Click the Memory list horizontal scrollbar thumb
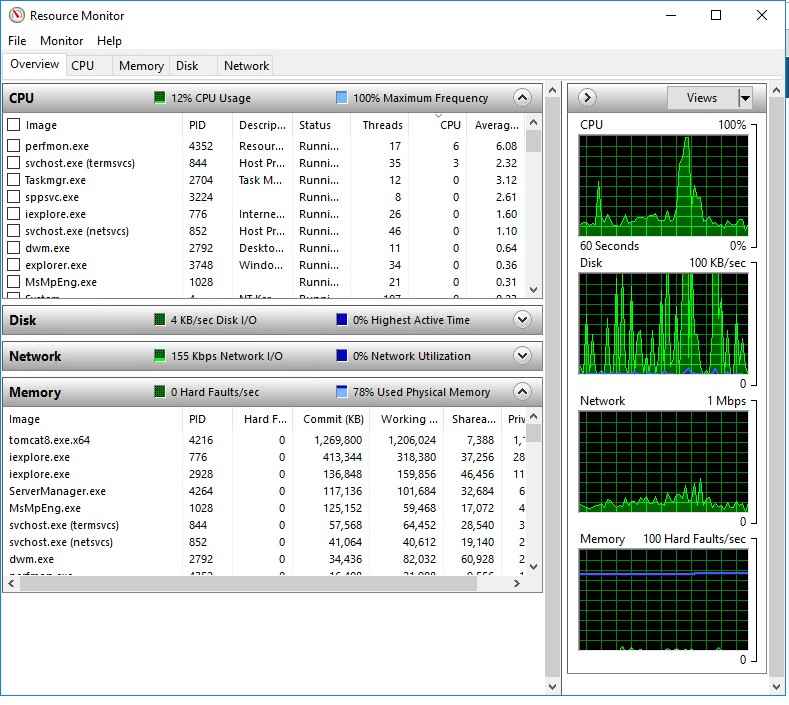 point(248,583)
